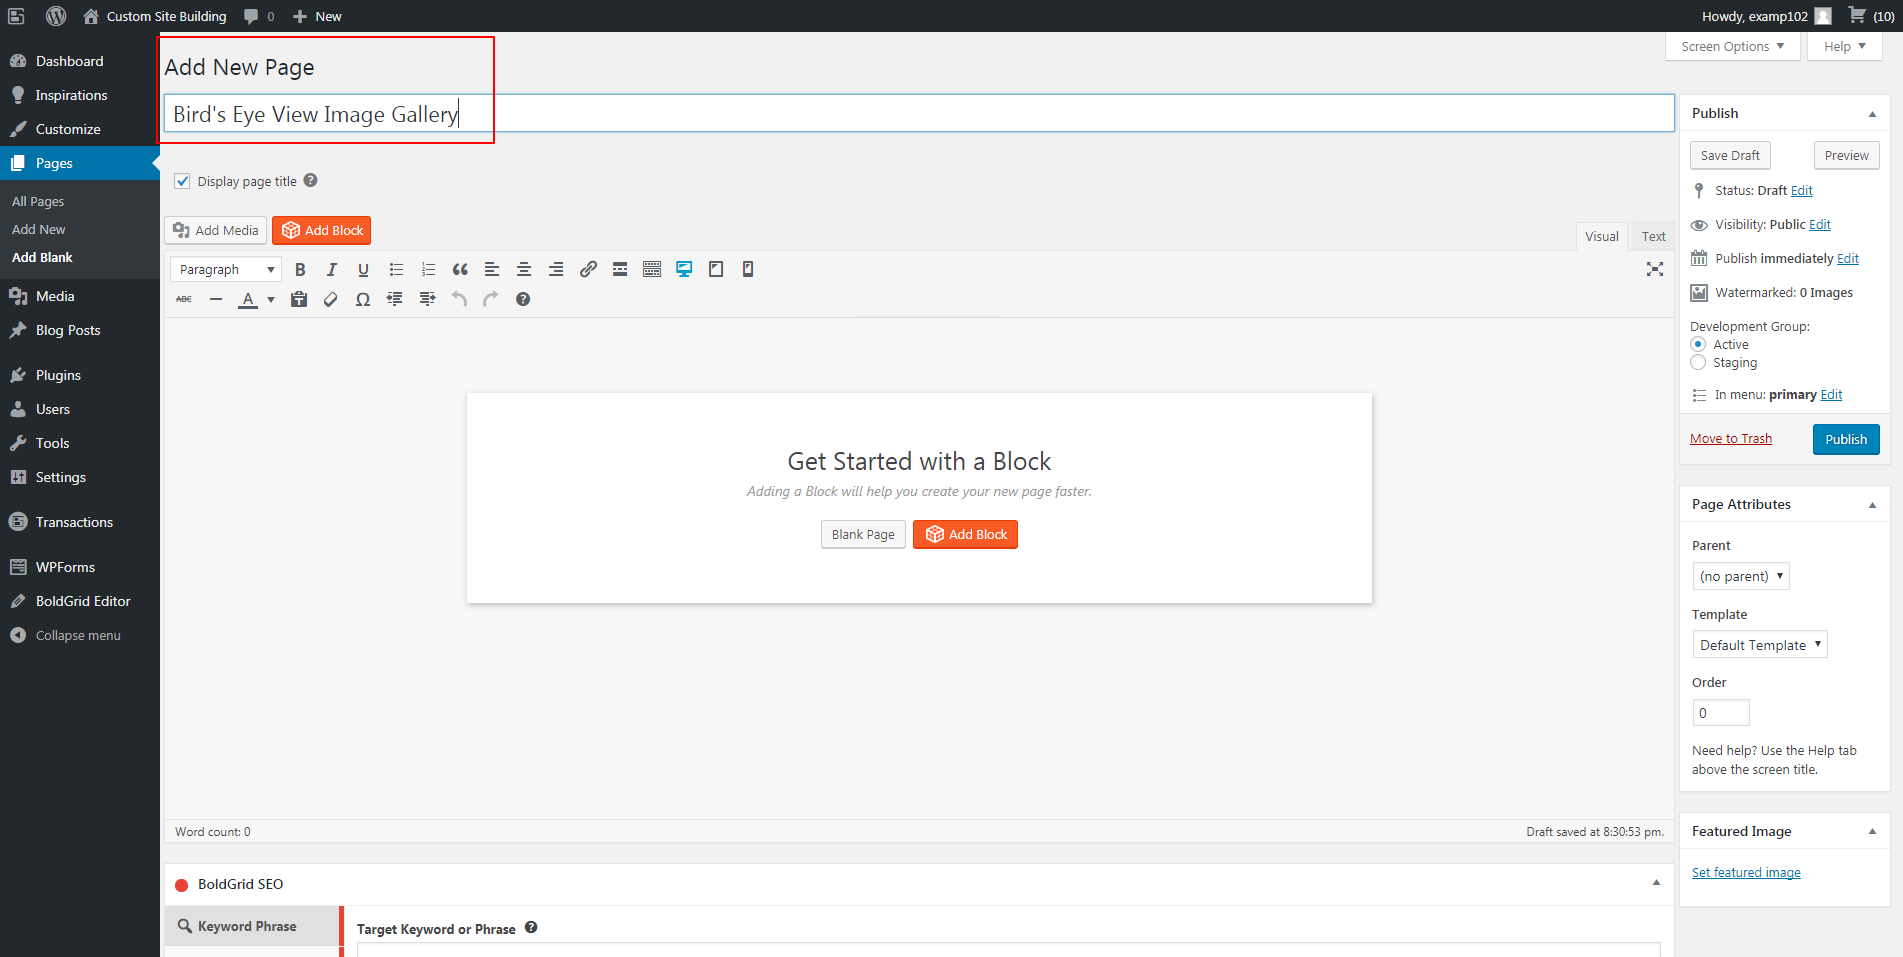1903x957 pixels.
Task: Insert or edit a link
Action: 588,269
